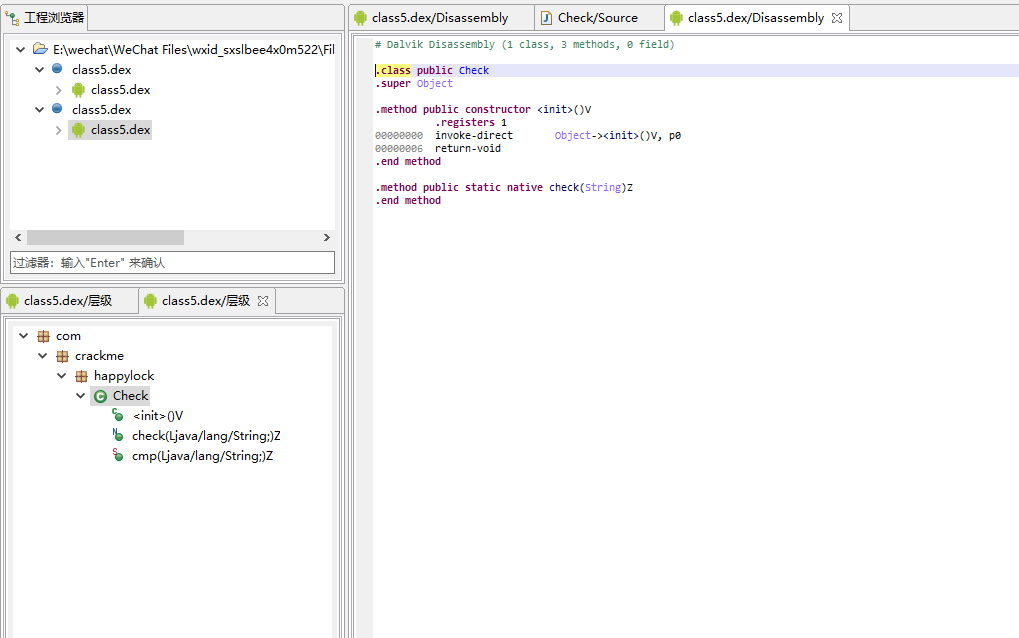The height and width of the screenshot is (638, 1019).
Task: Click the project tree scrollbar right arrow
Action: click(x=327, y=238)
